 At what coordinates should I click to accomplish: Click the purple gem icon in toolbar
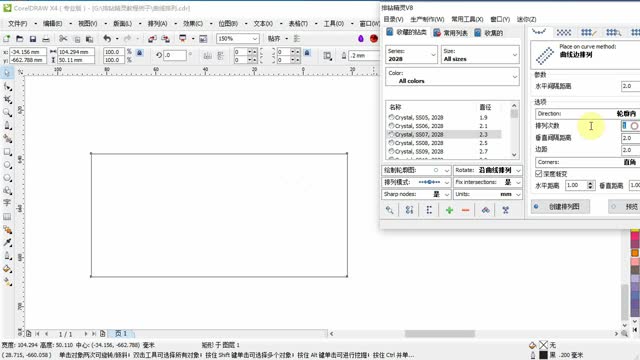(x=361, y=38)
